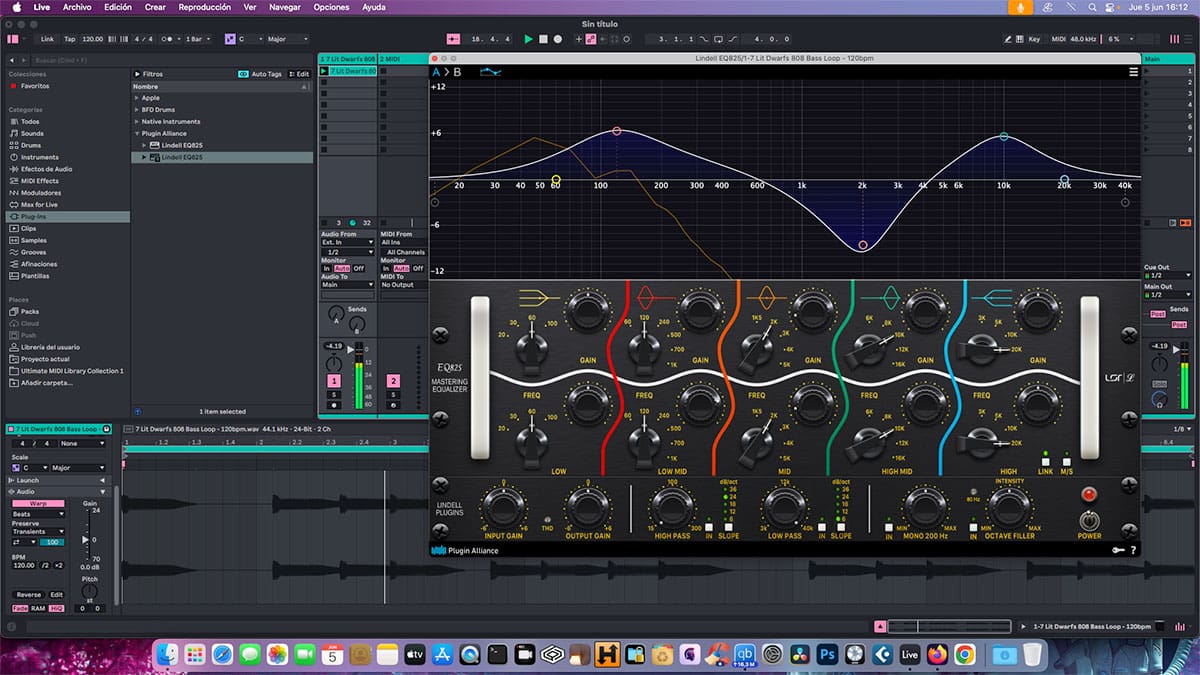Open the Edición menu

click(x=118, y=7)
